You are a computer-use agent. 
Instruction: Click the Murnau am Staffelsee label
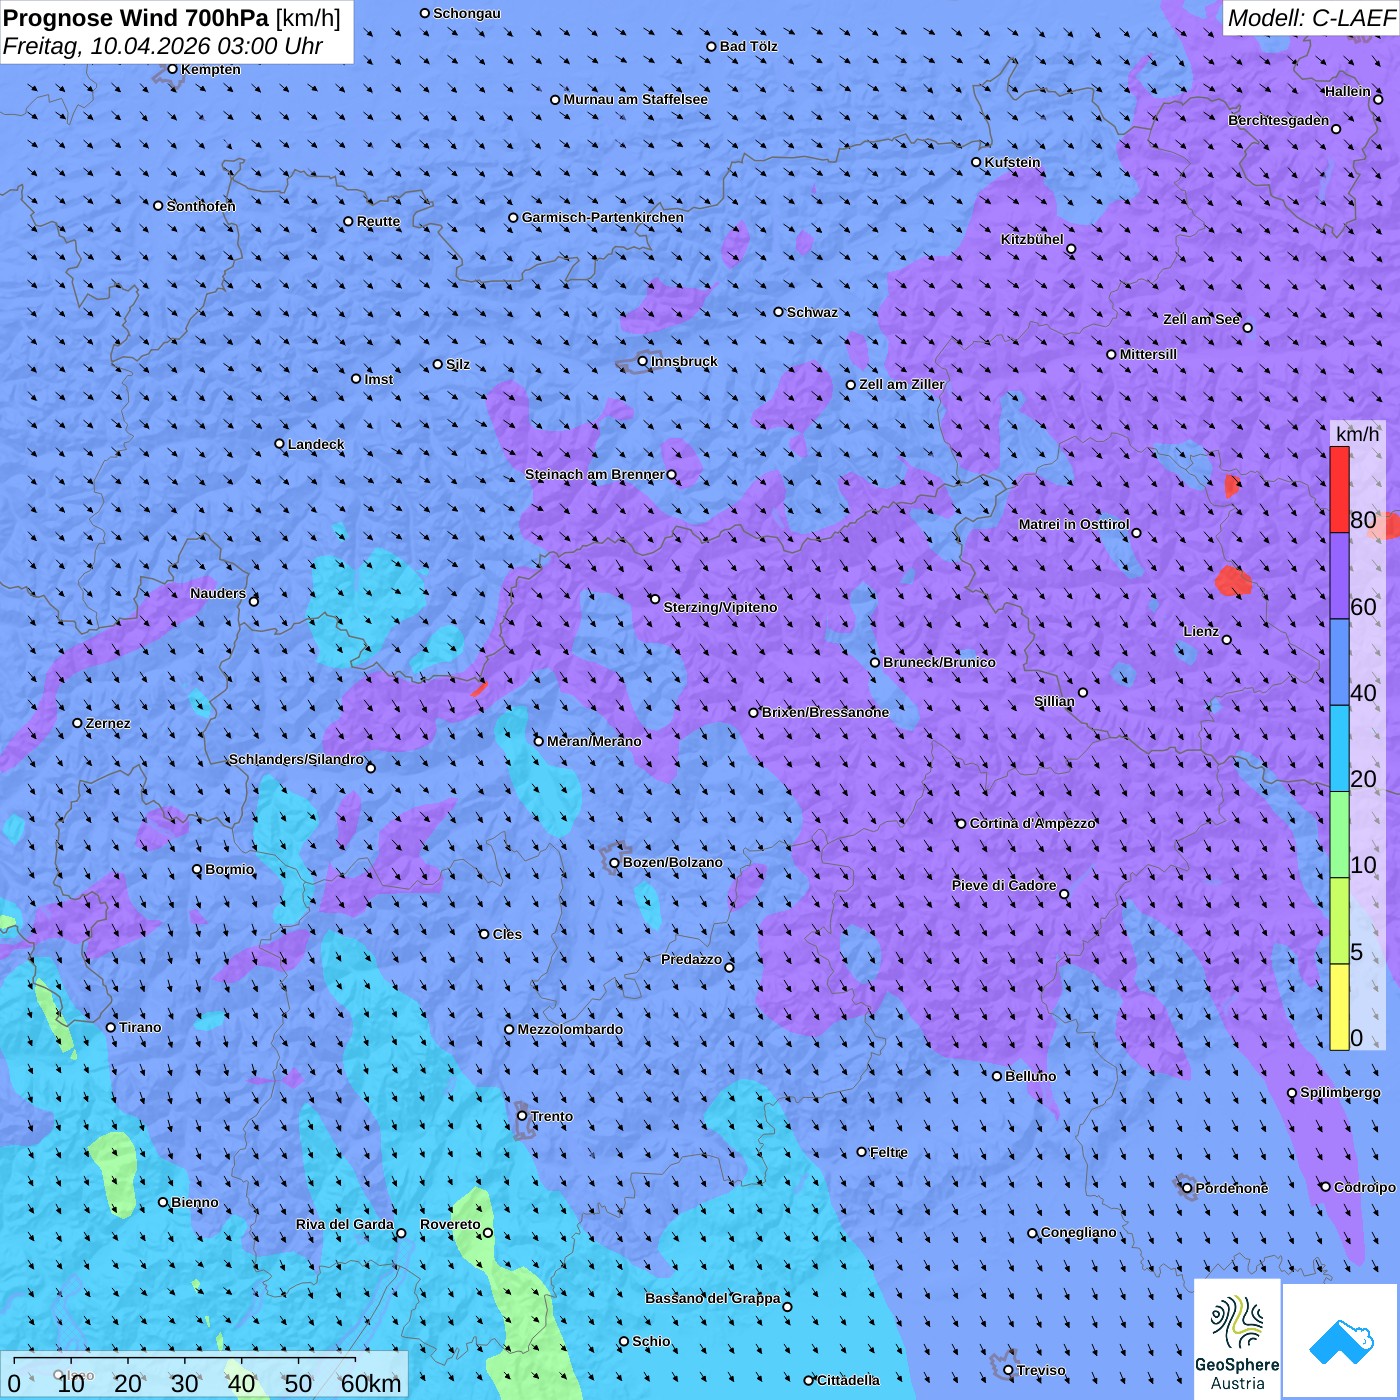coord(635,99)
